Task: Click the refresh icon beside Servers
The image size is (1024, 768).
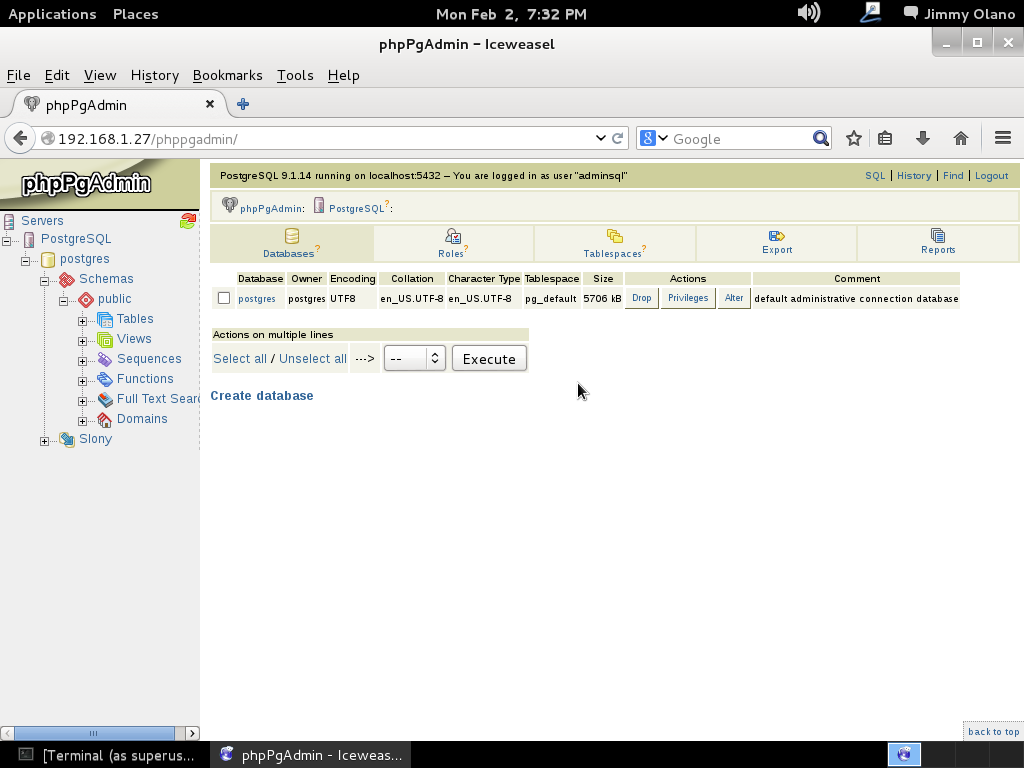Action: (187, 221)
